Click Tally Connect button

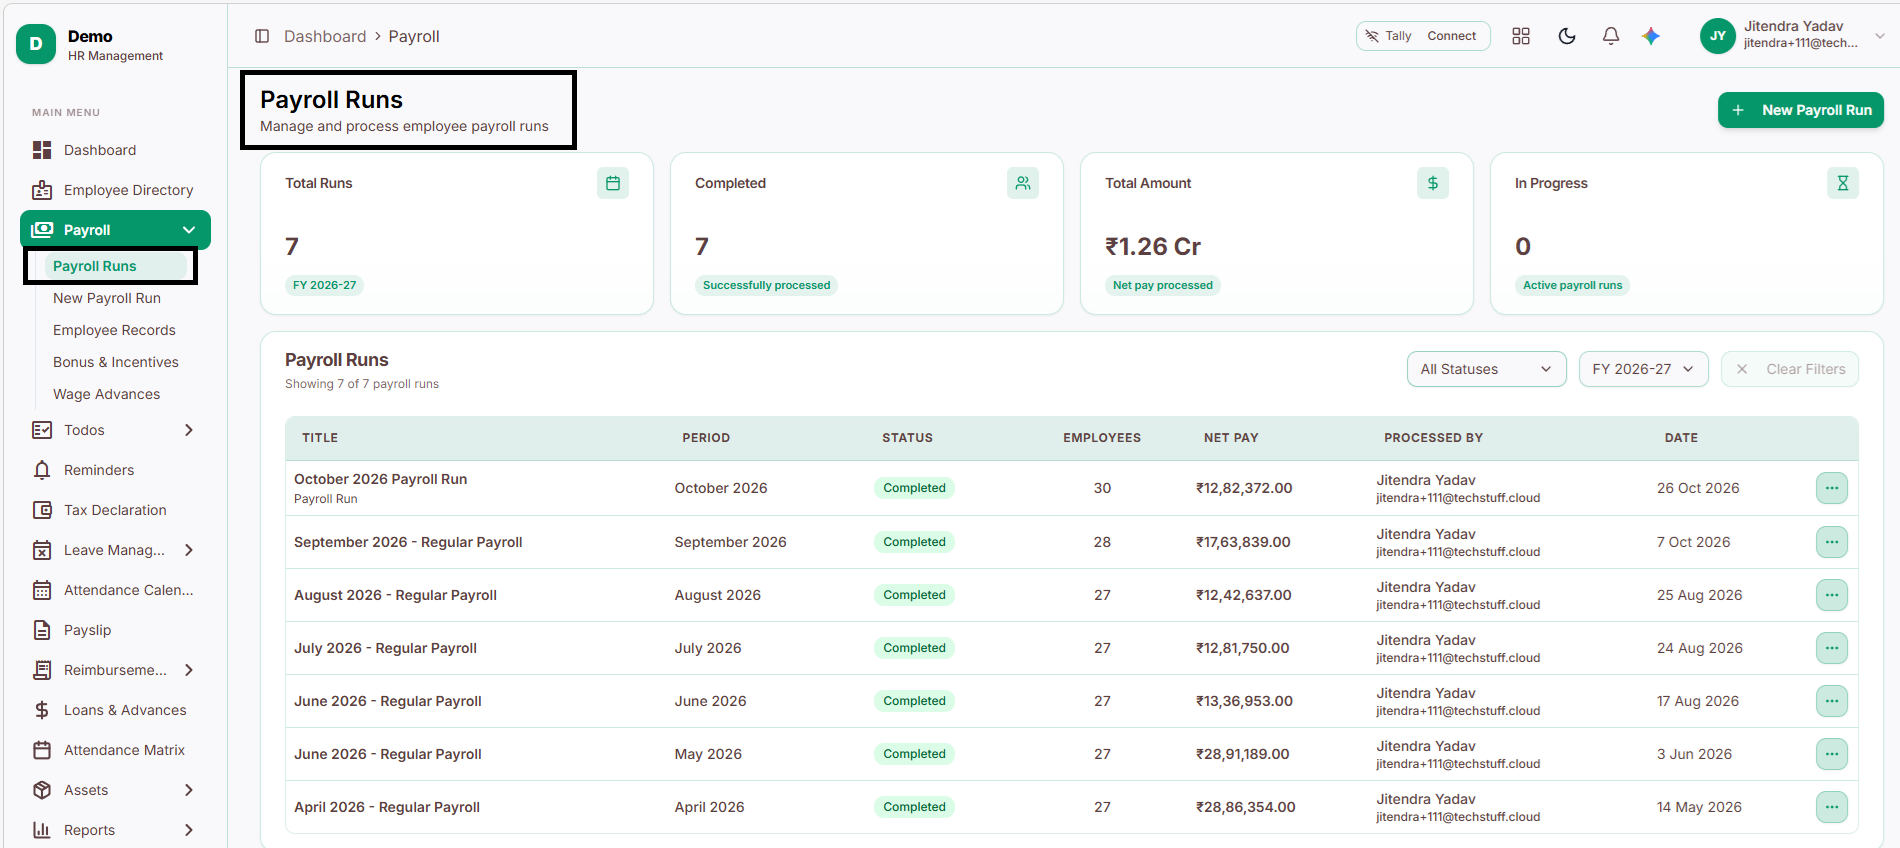[x=1423, y=36]
